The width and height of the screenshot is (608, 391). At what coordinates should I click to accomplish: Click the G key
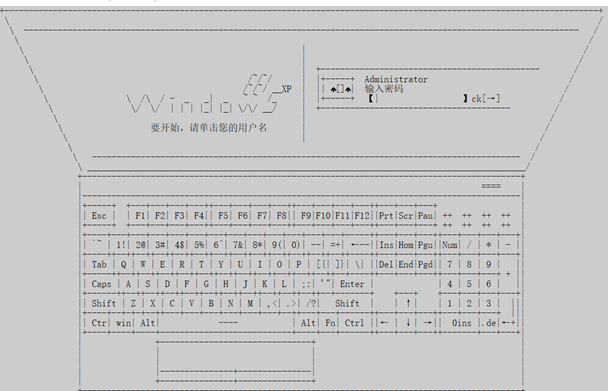point(206,284)
